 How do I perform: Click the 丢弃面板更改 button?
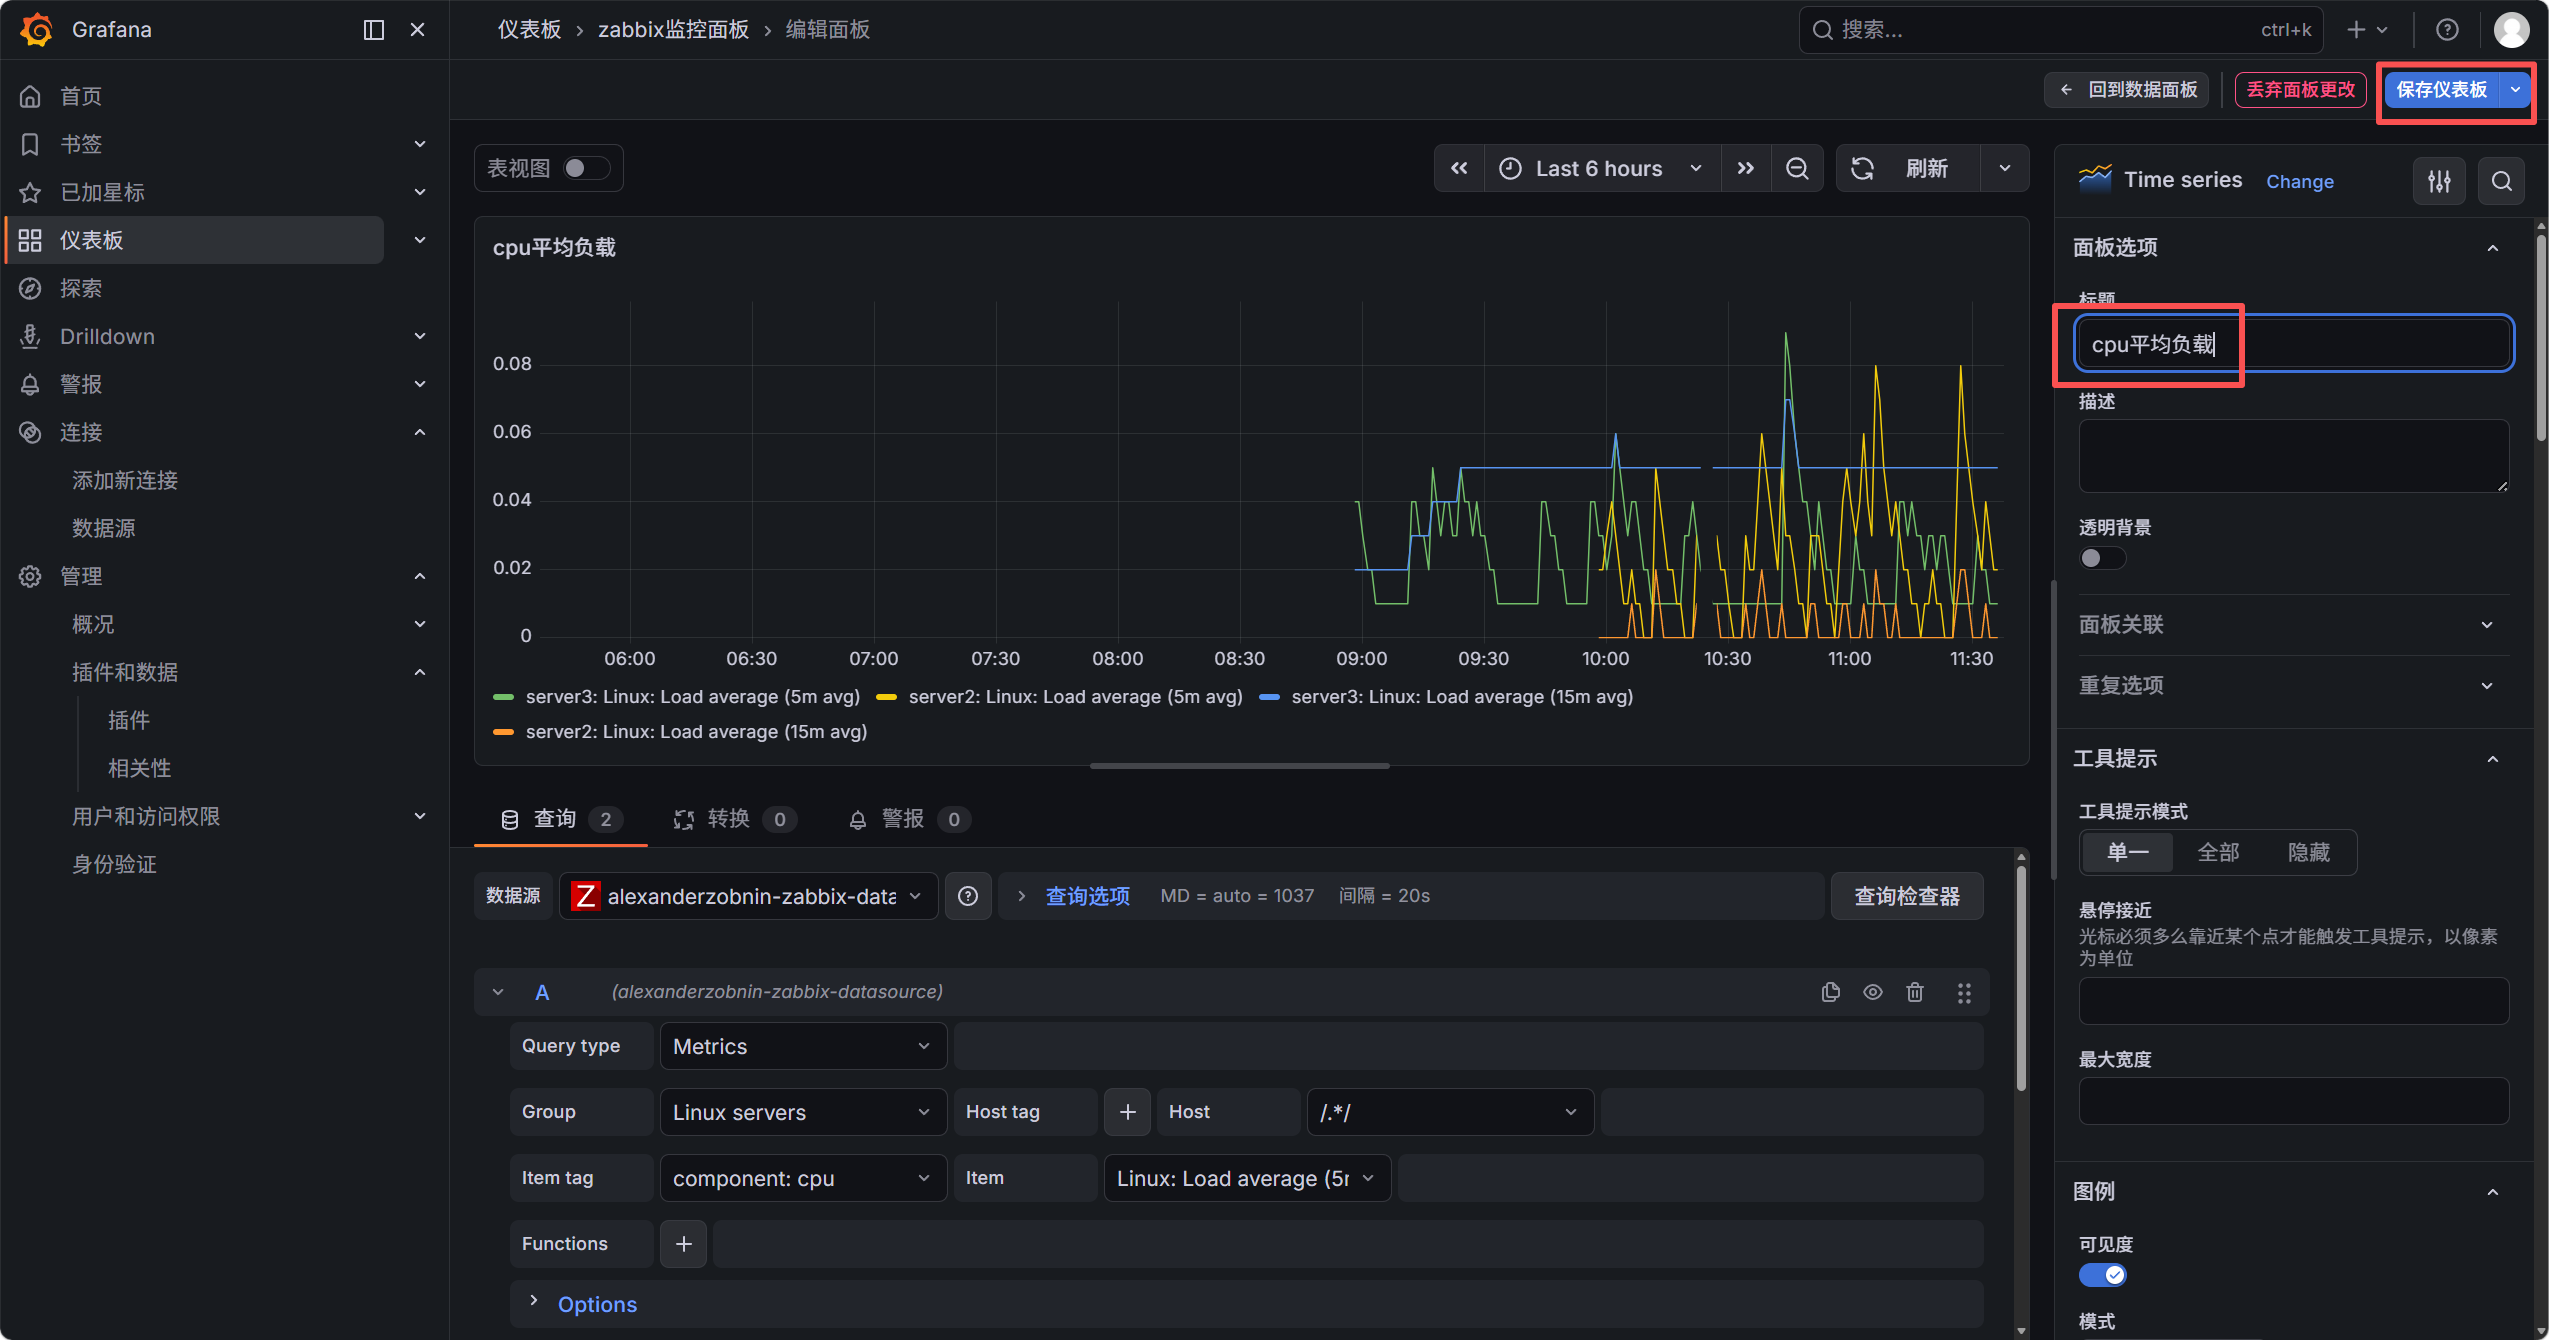click(x=2301, y=90)
